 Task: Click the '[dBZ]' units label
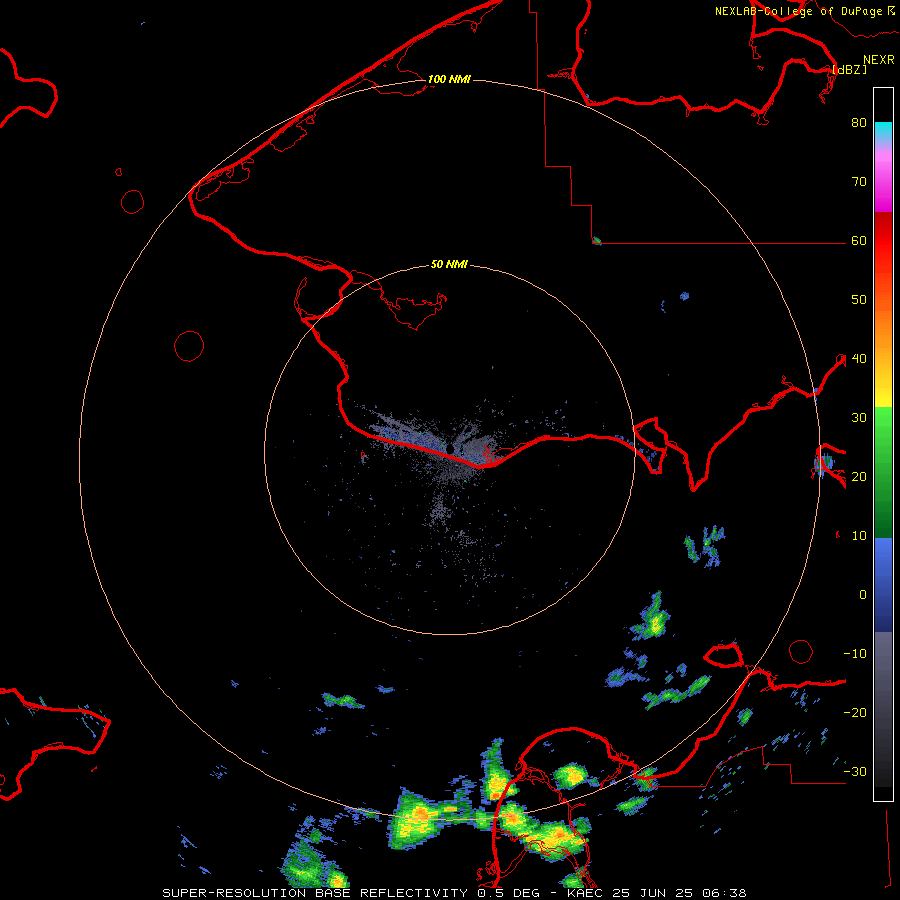[850, 69]
